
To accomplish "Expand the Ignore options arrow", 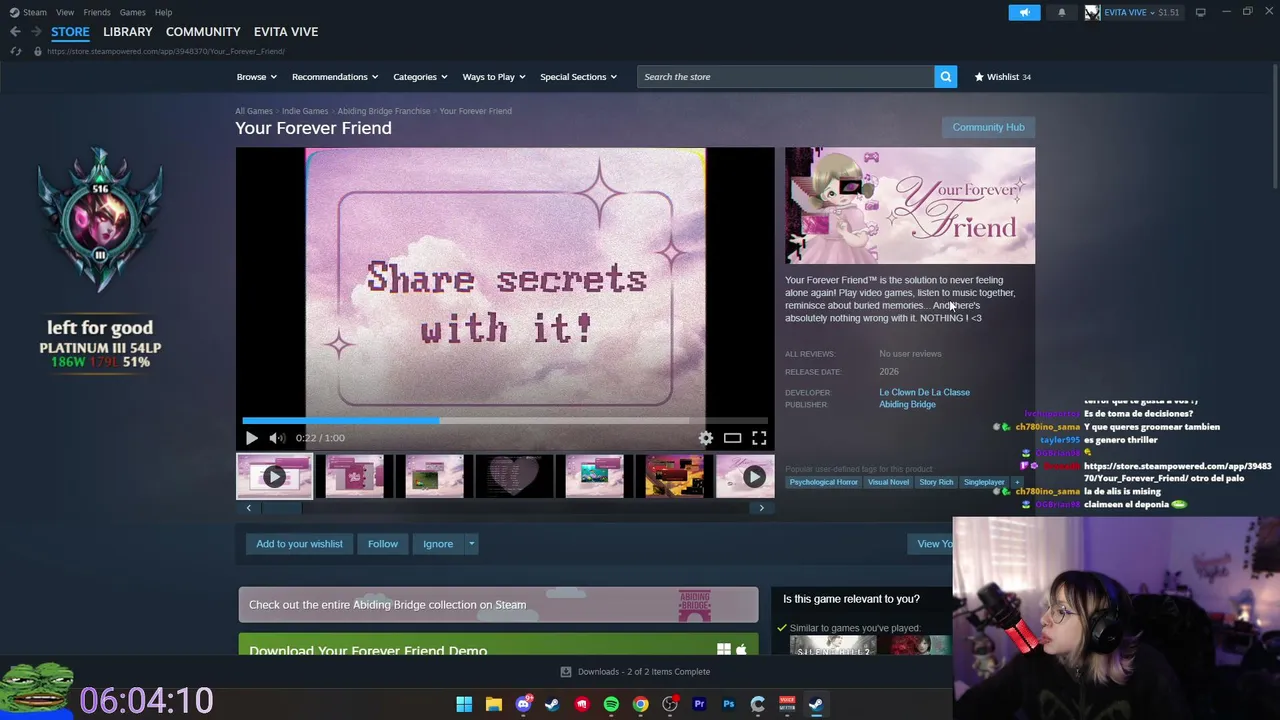I will 471,544.
